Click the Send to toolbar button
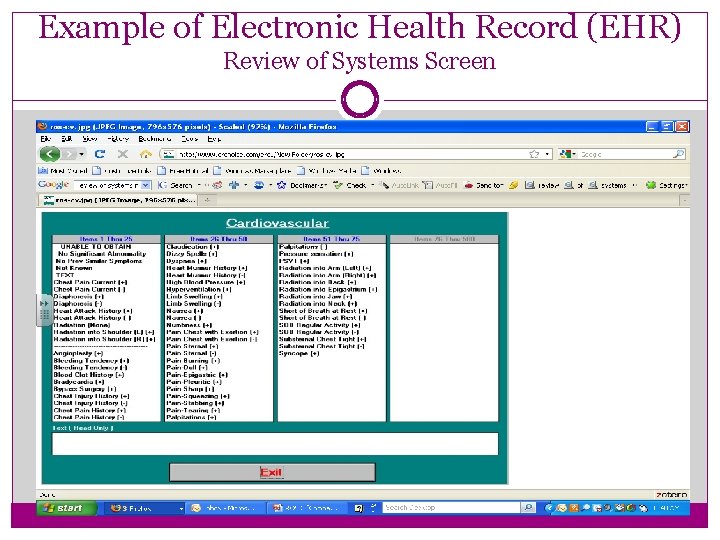Screen dimensions: 720x540 (484, 185)
